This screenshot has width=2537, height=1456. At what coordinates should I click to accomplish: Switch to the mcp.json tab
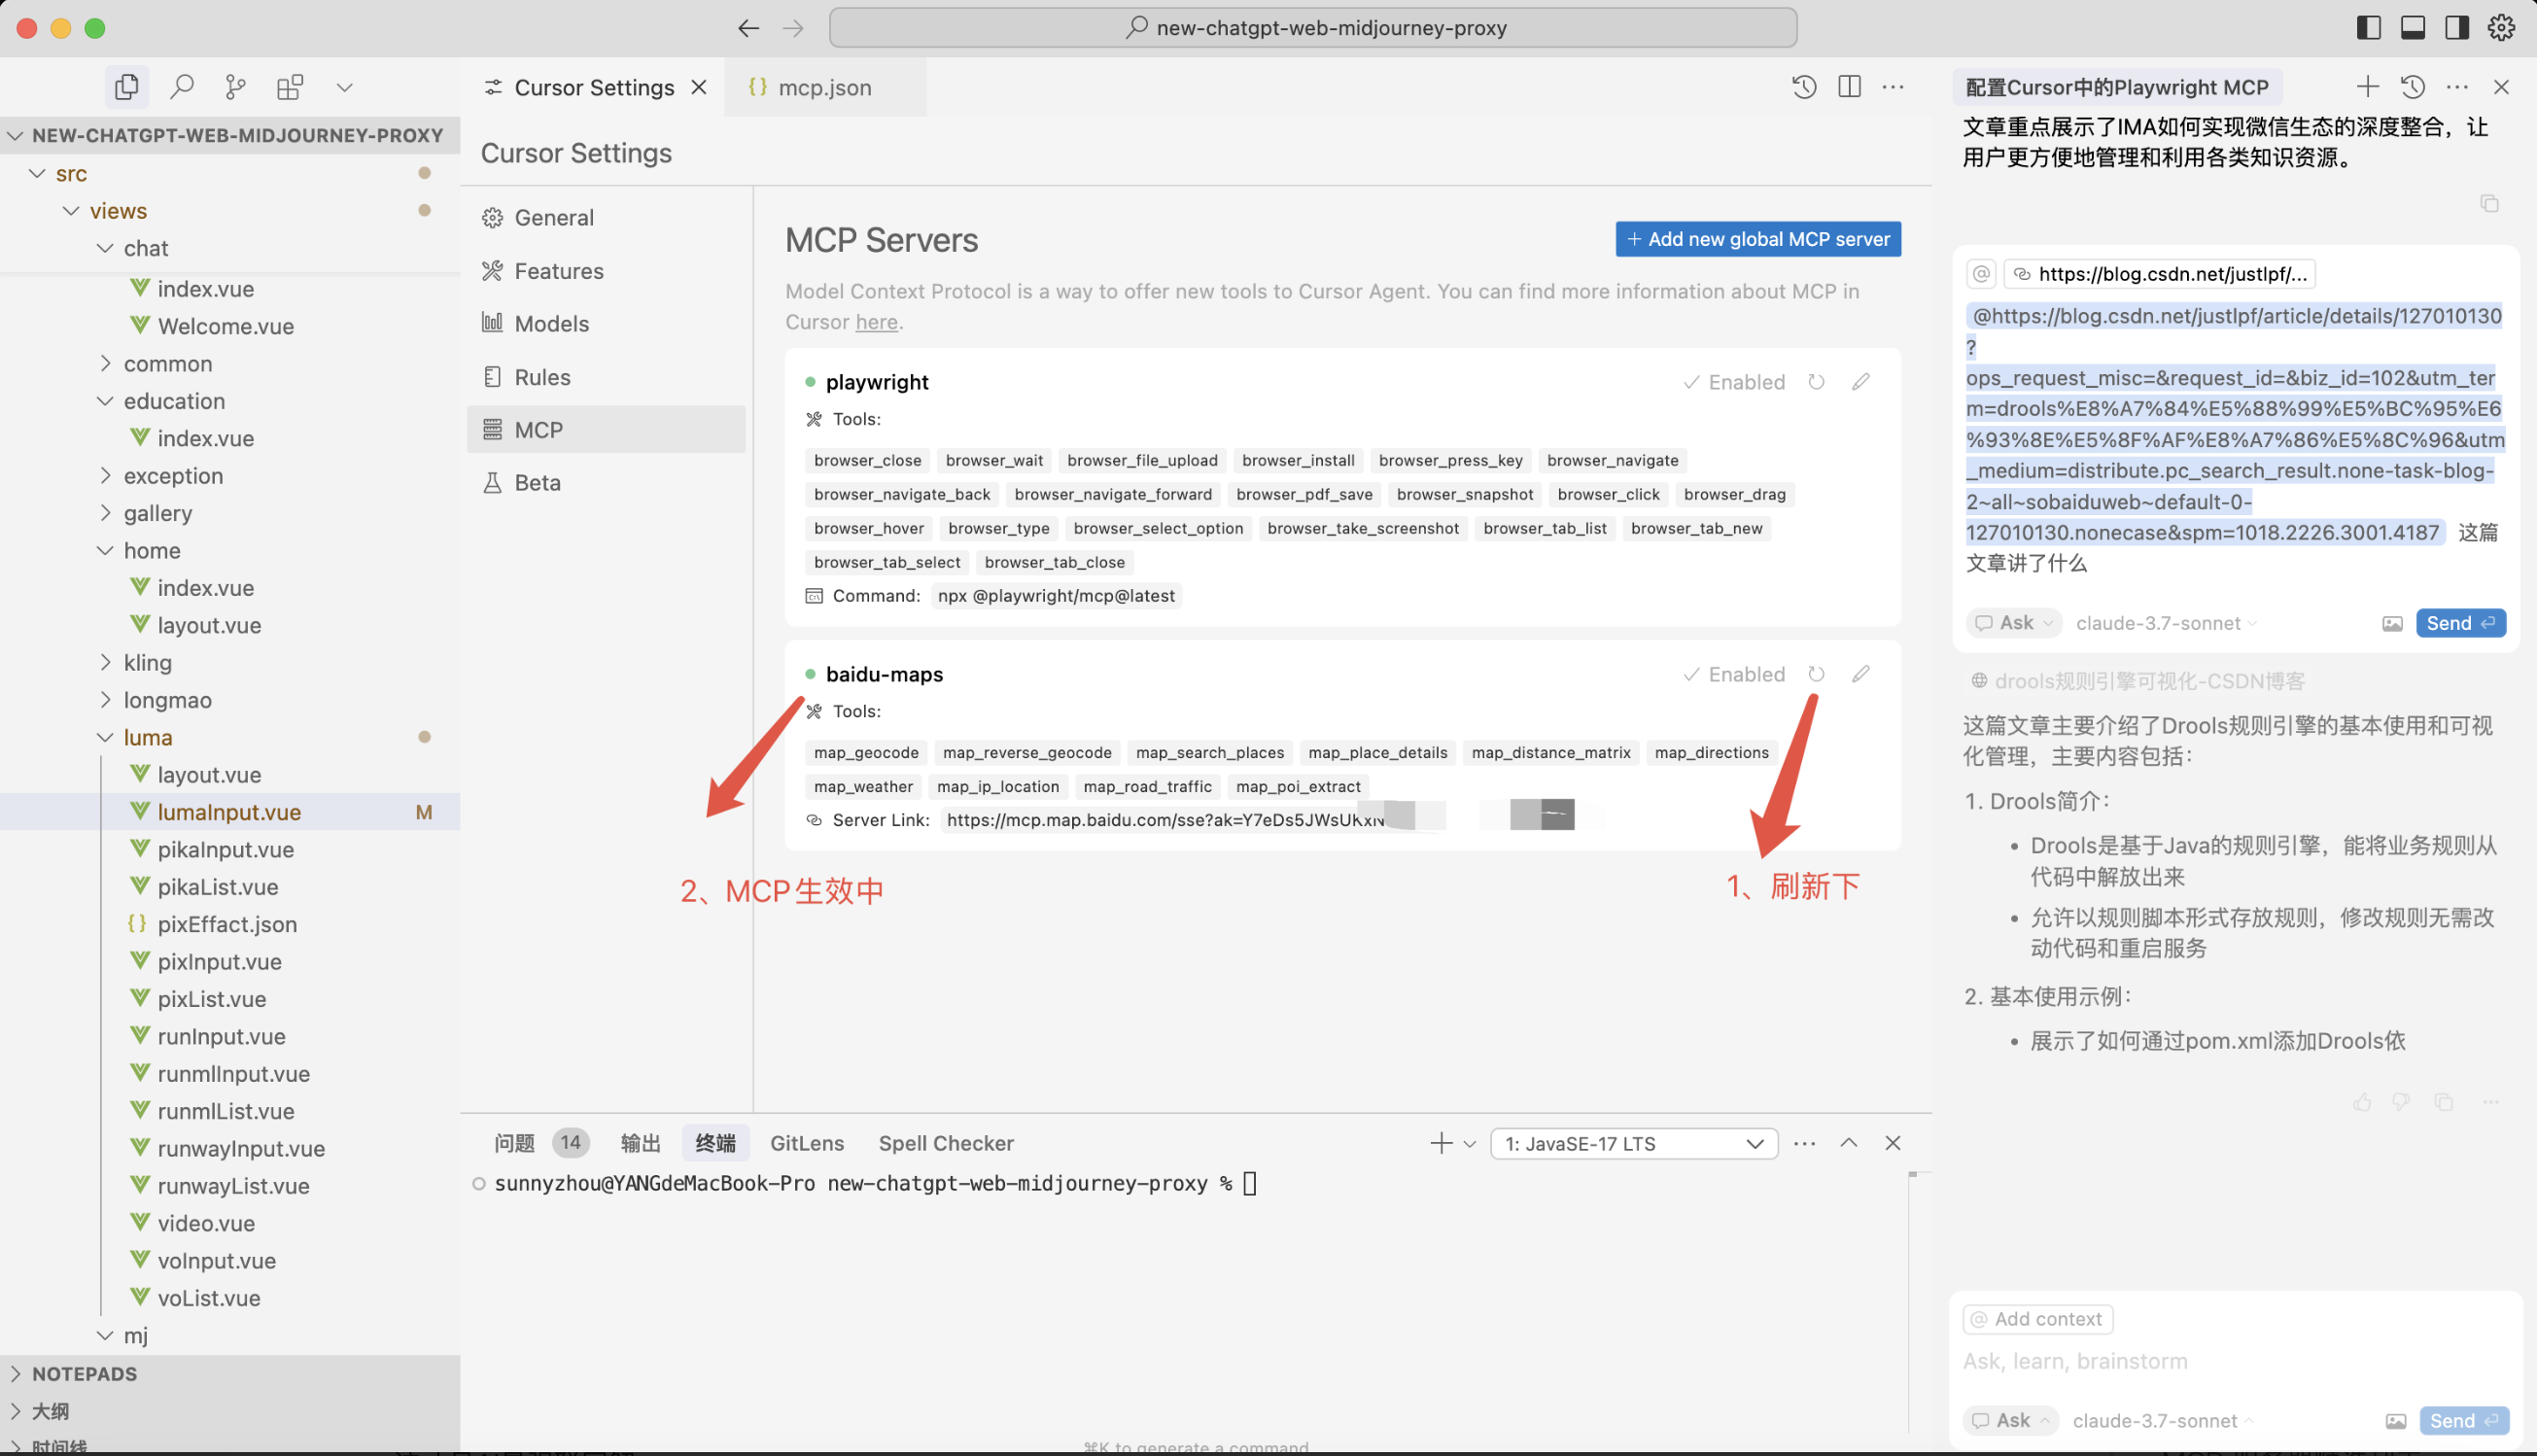point(823,87)
